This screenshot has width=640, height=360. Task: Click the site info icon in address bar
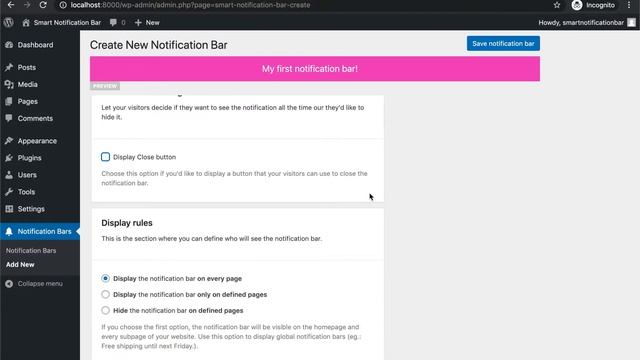pyautogui.click(x=63, y=5)
